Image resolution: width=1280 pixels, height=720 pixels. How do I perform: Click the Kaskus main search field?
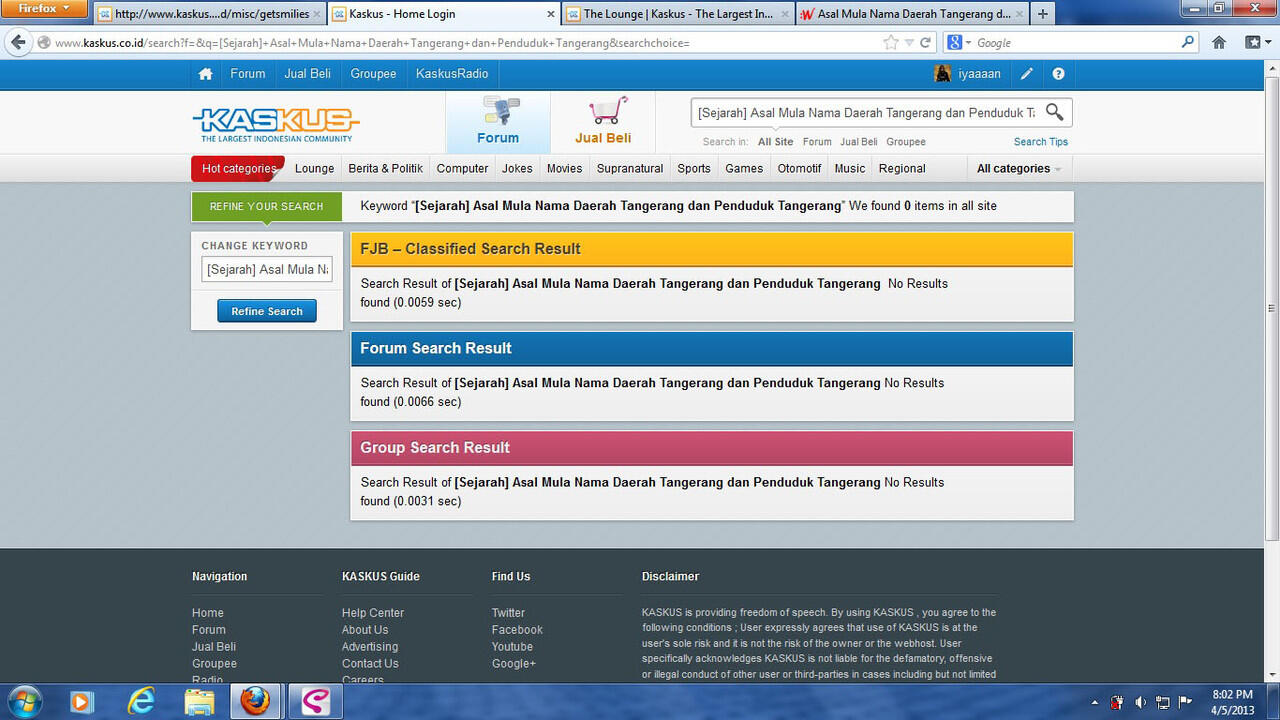pyautogui.click(x=867, y=113)
